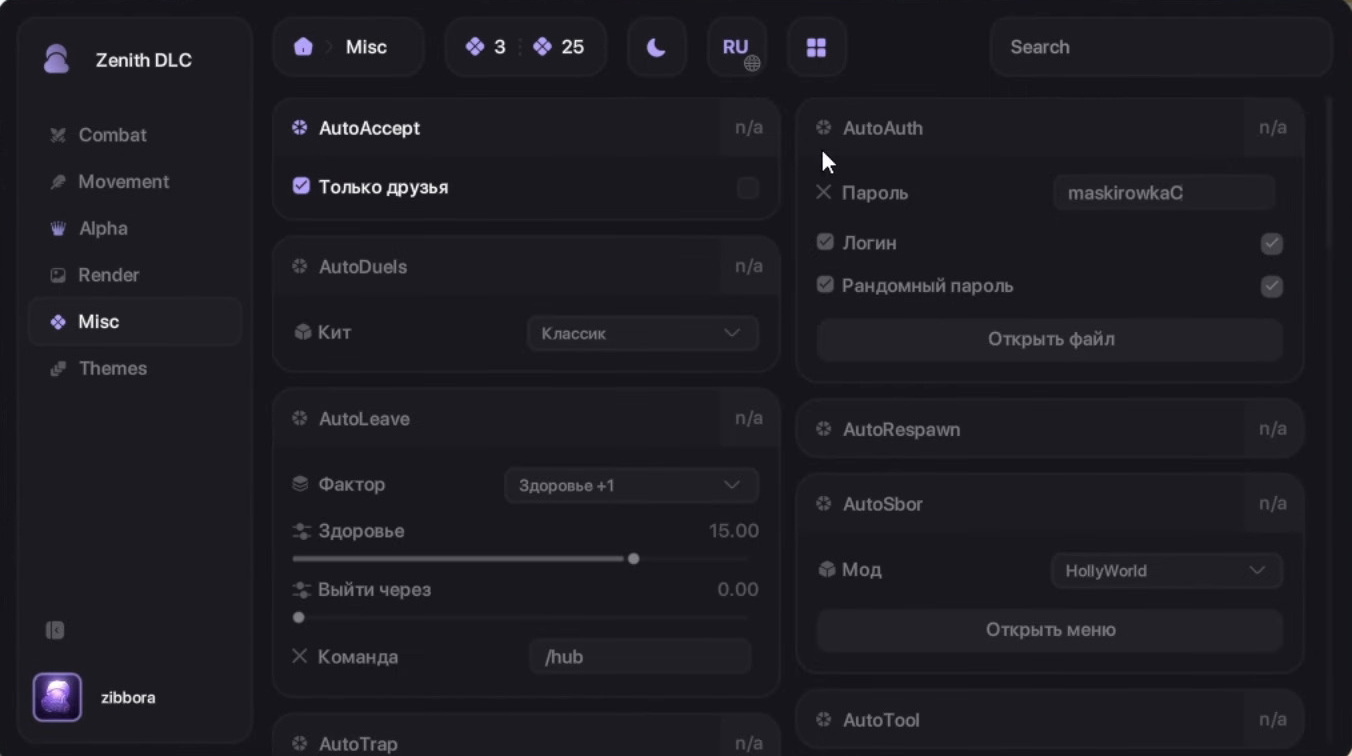Toggle the Рандомный пароль right checkbox
The width and height of the screenshot is (1352, 756).
click(1271, 286)
